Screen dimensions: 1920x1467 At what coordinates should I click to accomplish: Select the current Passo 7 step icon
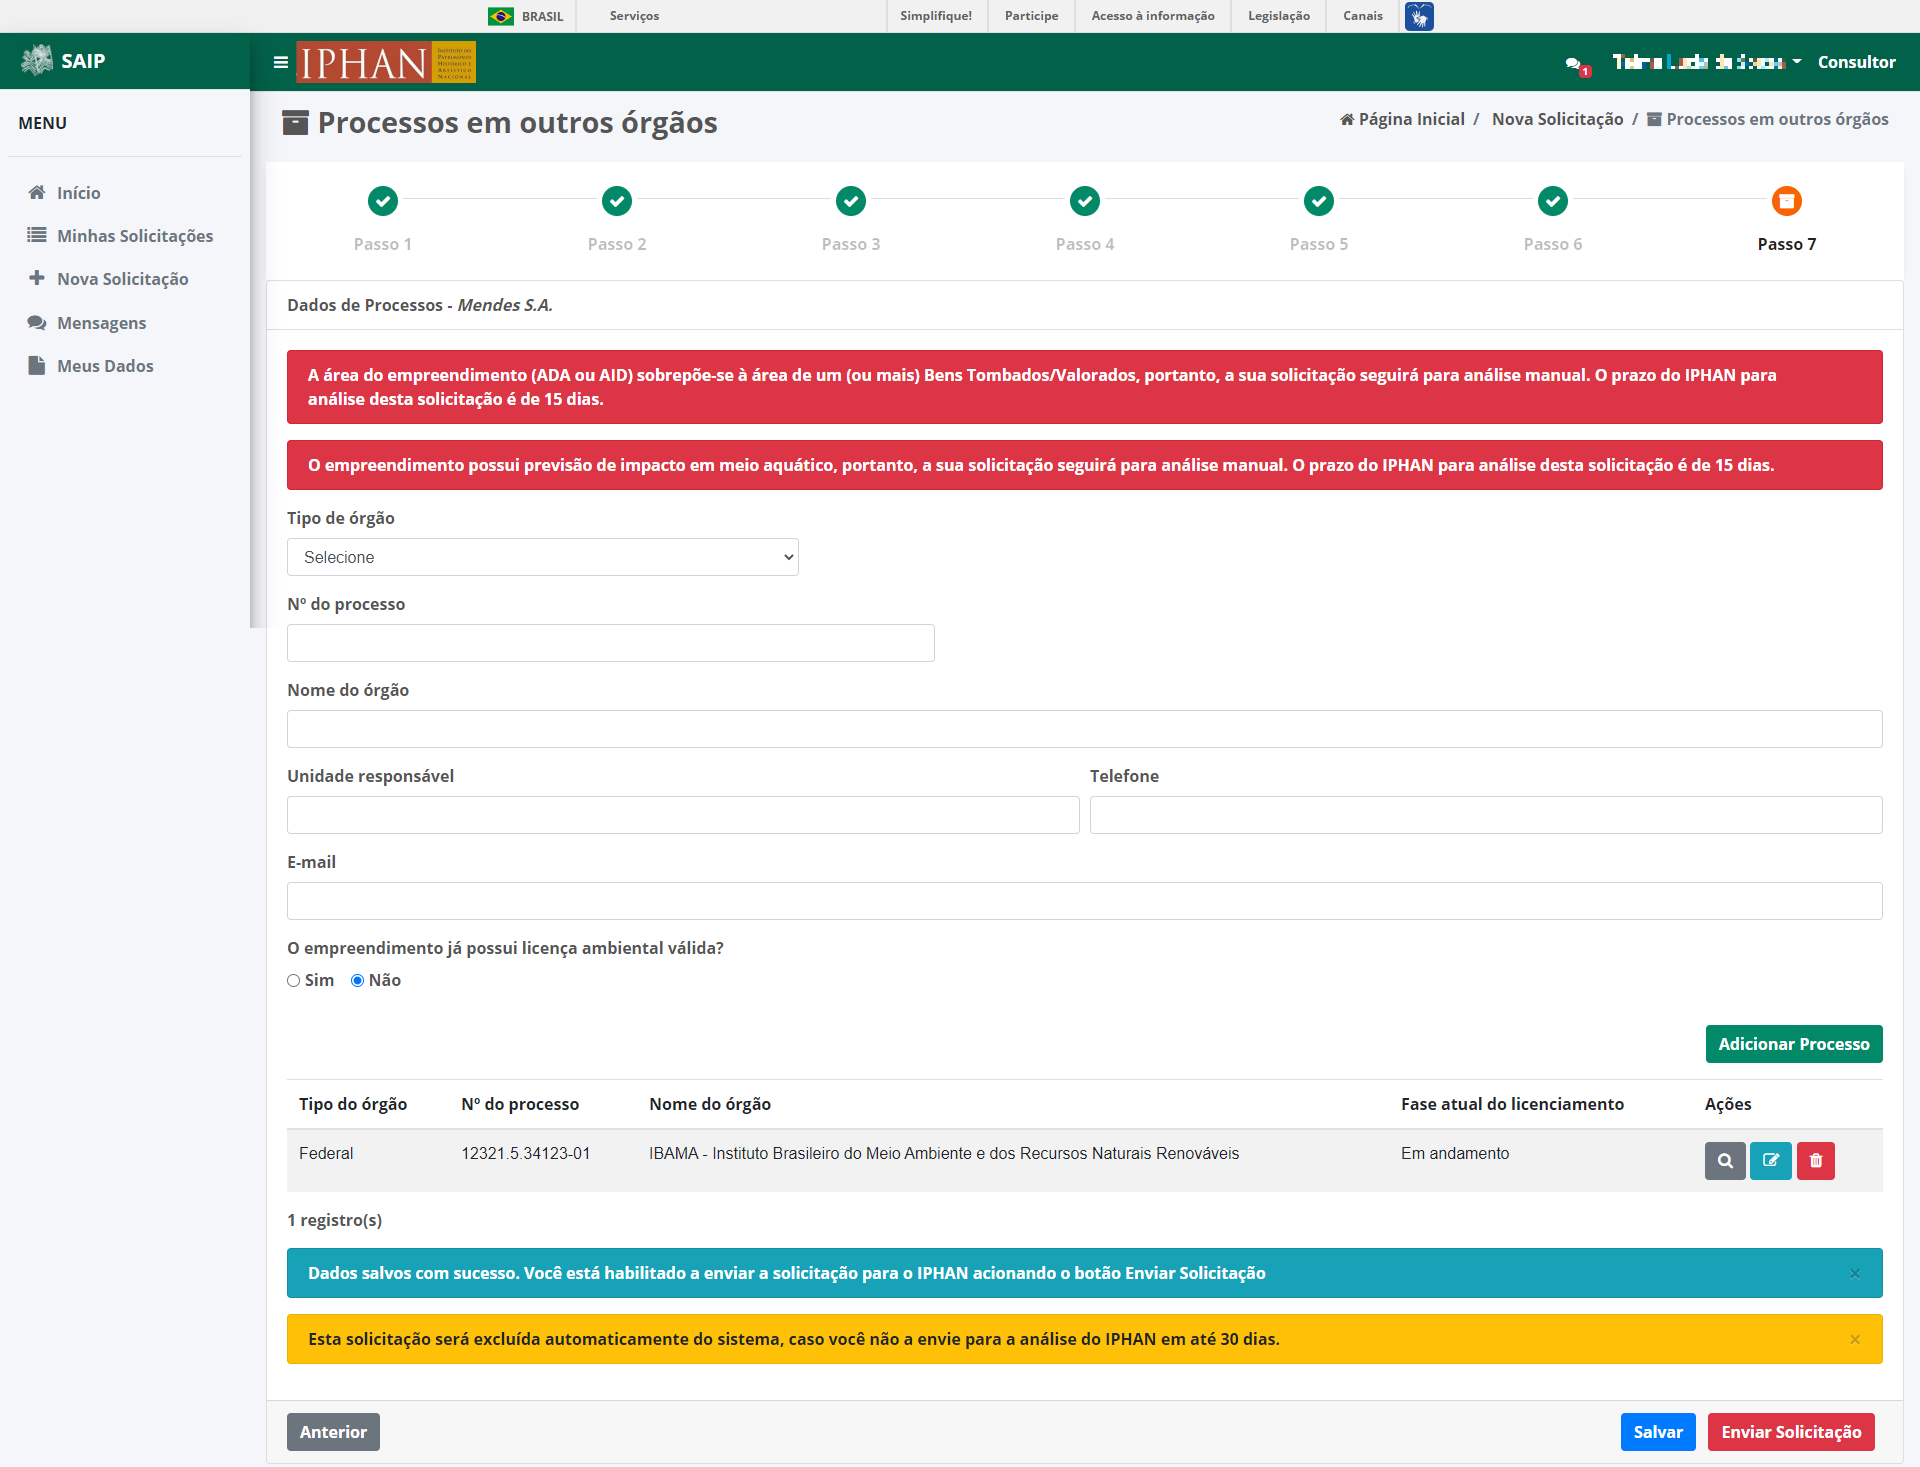coord(1787,201)
